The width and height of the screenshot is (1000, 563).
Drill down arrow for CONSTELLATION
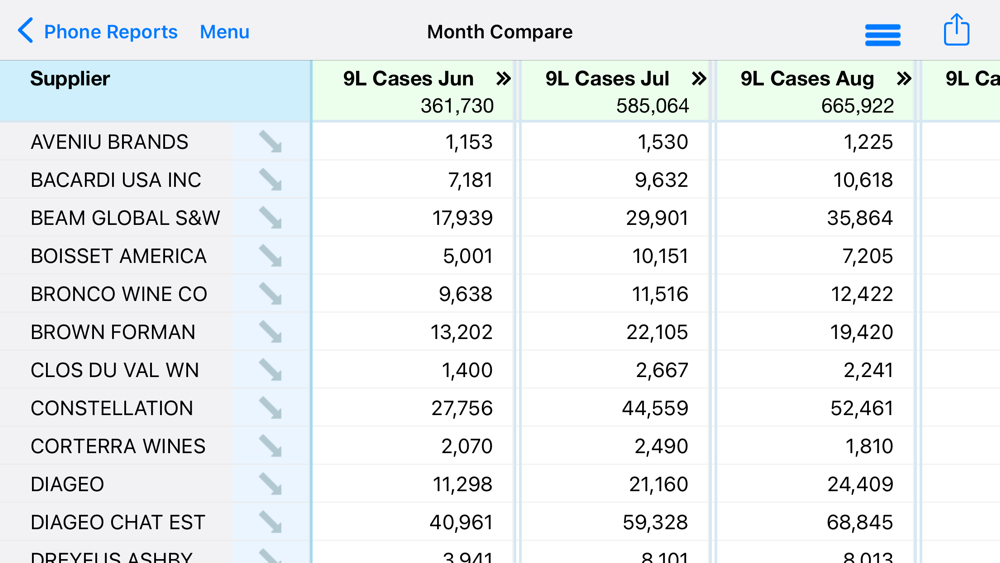click(x=270, y=408)
